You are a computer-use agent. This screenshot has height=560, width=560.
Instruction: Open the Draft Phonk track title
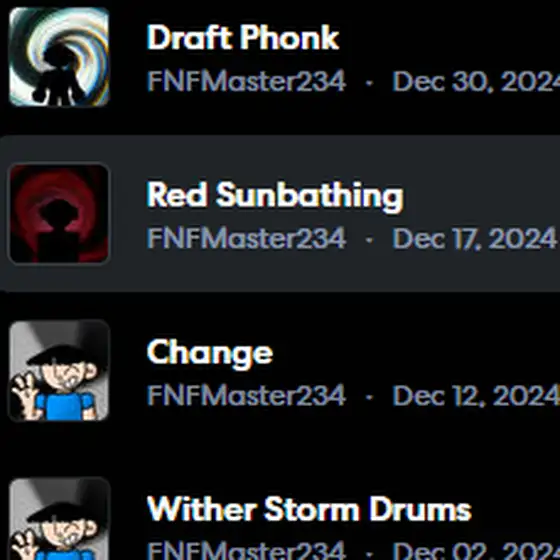pyautogui.click(x=243, y=38)
